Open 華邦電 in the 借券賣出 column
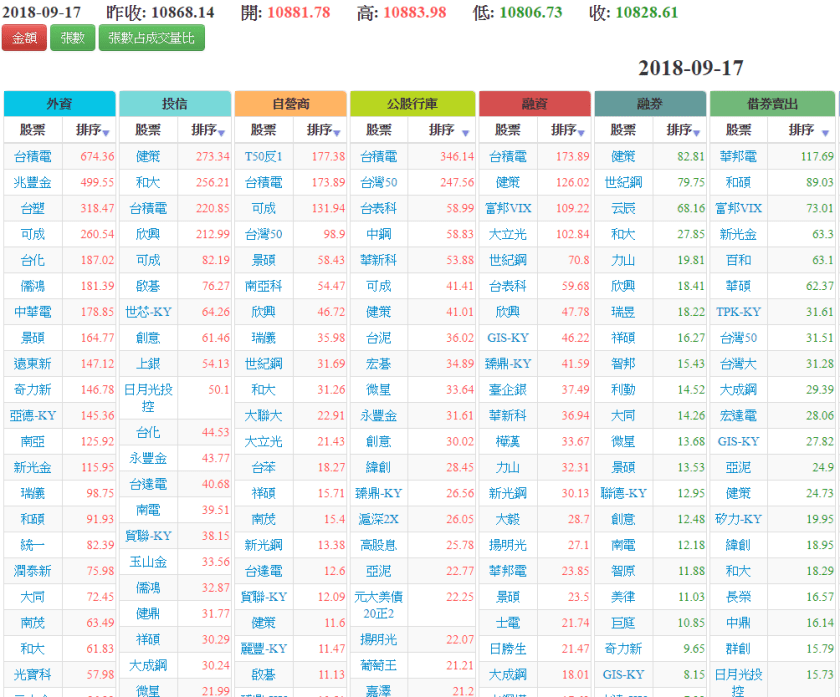The image size is (840, 697). [739, 156]
